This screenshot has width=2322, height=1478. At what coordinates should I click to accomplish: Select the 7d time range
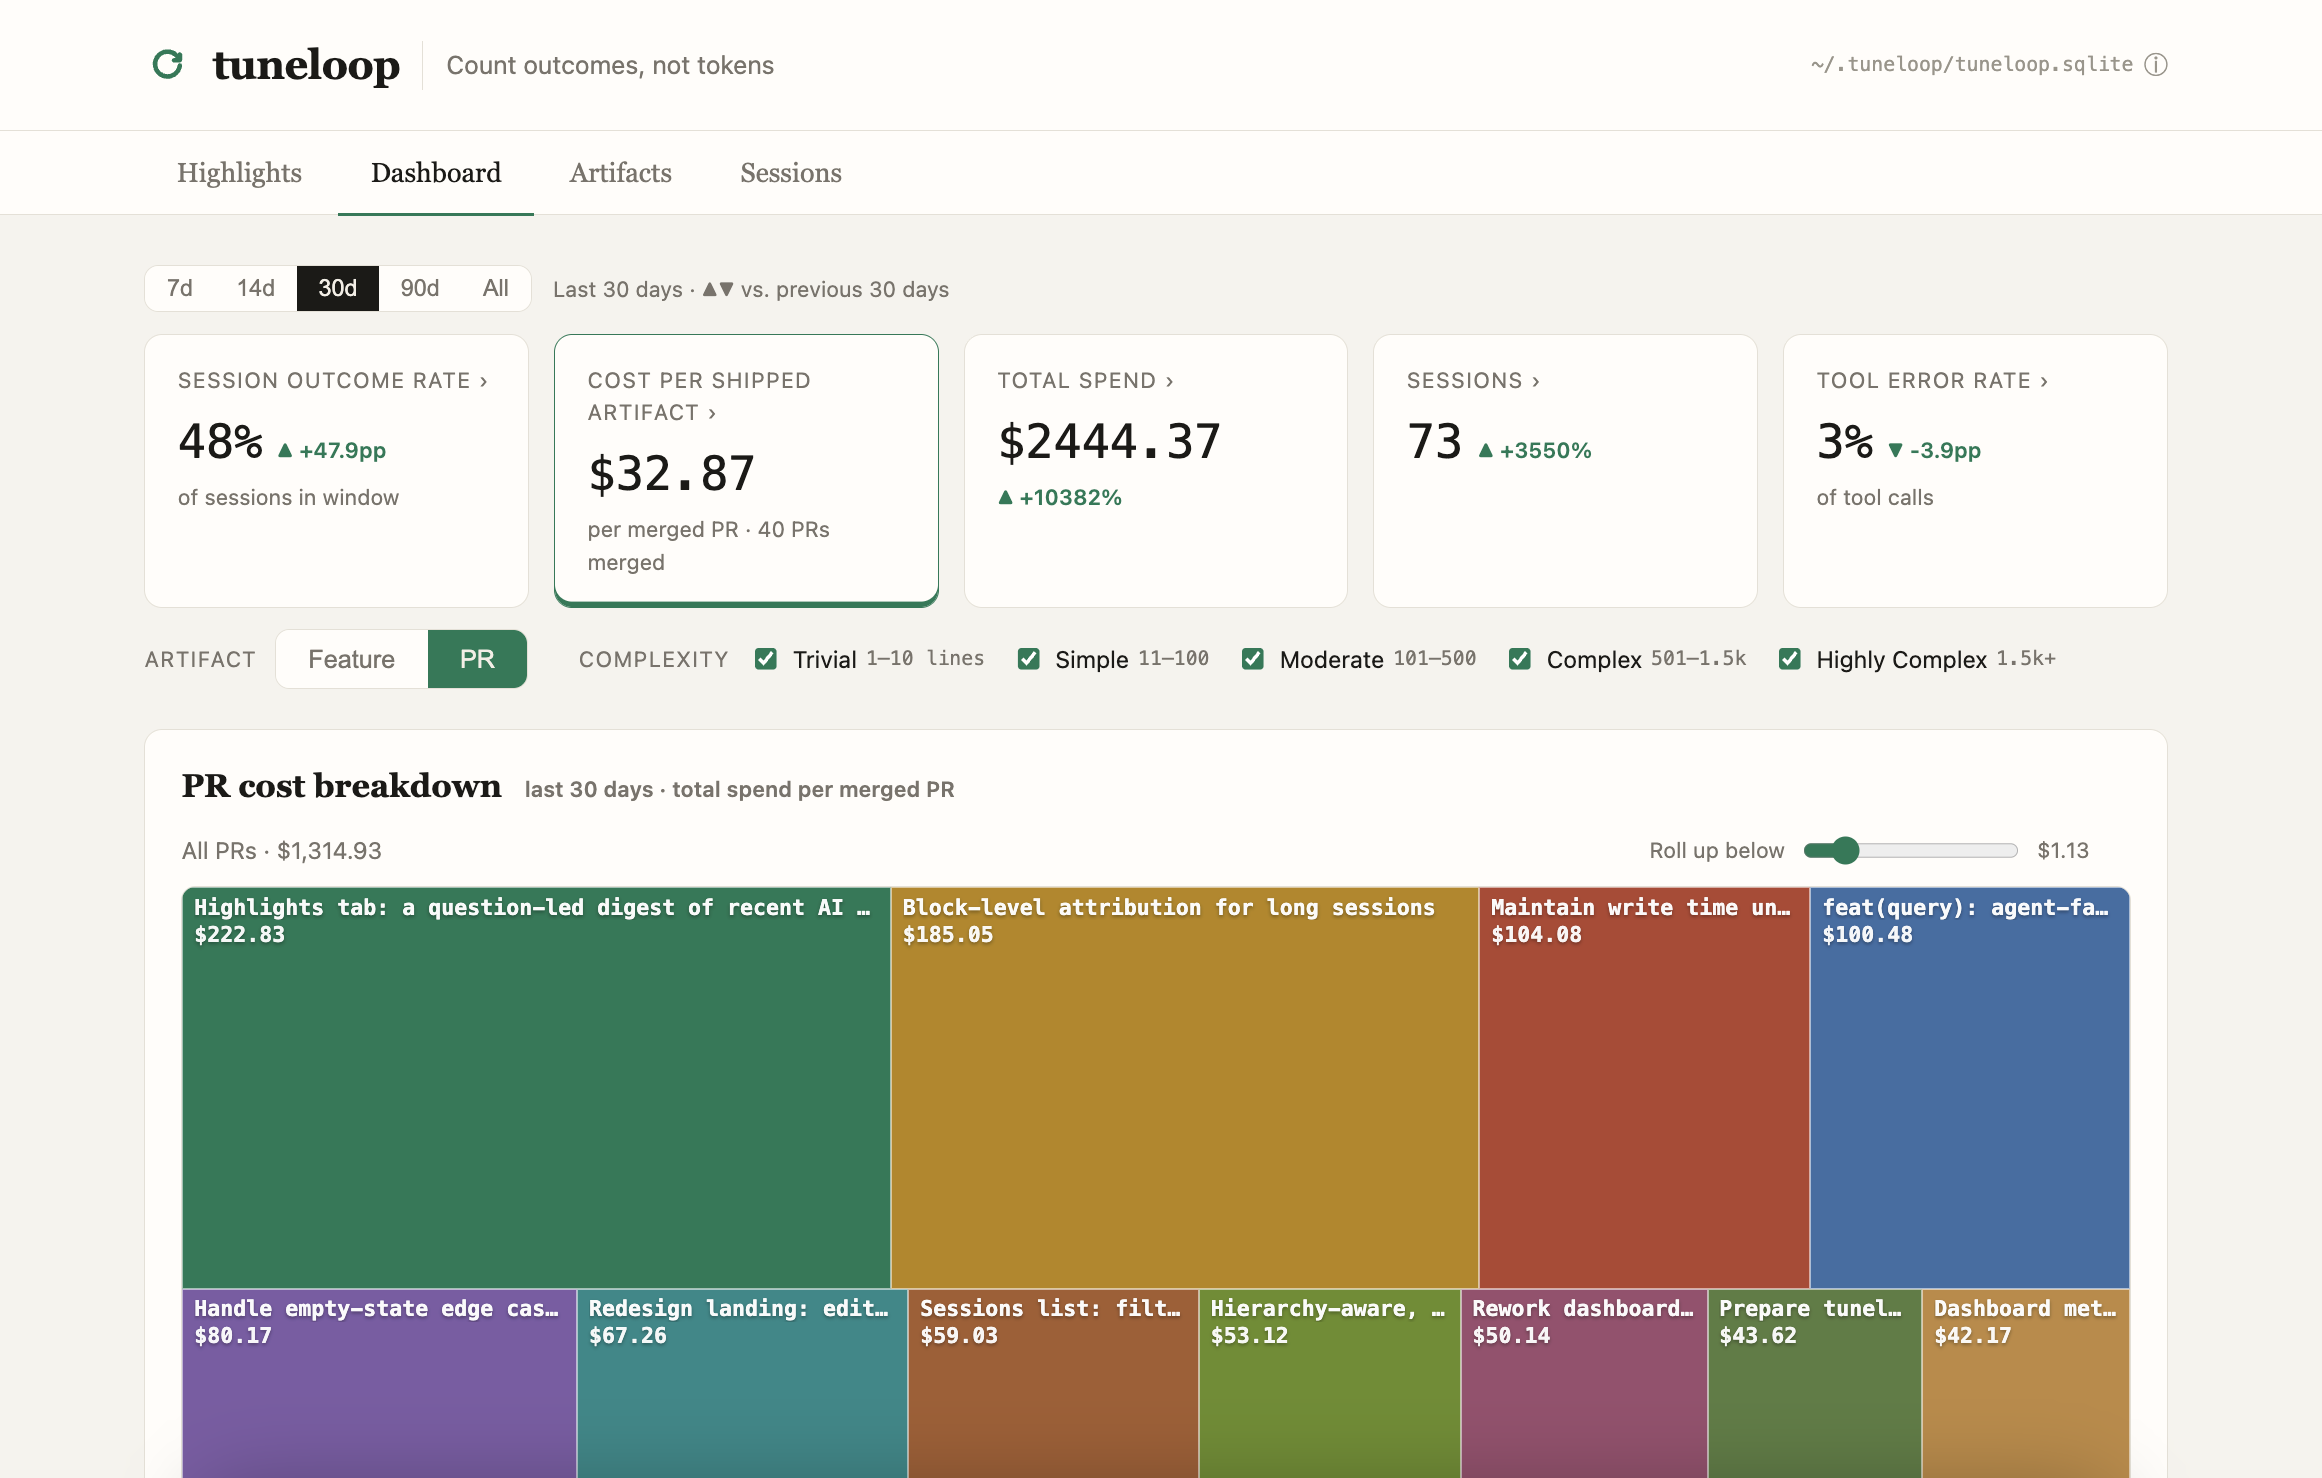click(180, 288)
